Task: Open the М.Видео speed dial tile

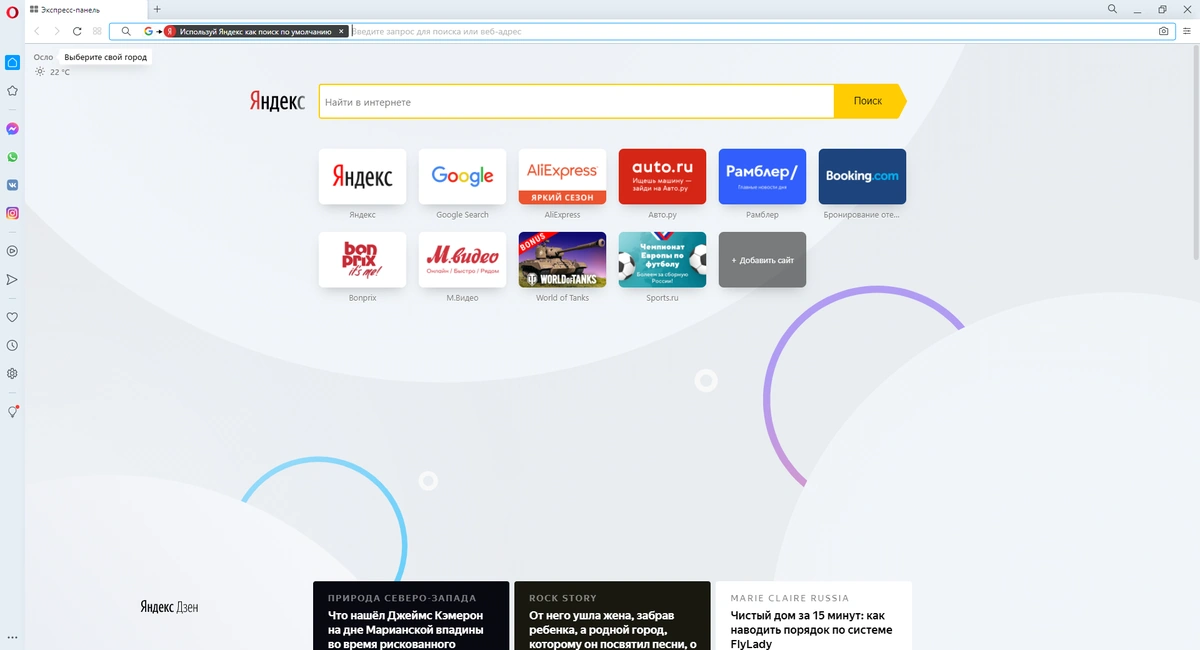Action: pyautogui.click(x=462, y=260)
